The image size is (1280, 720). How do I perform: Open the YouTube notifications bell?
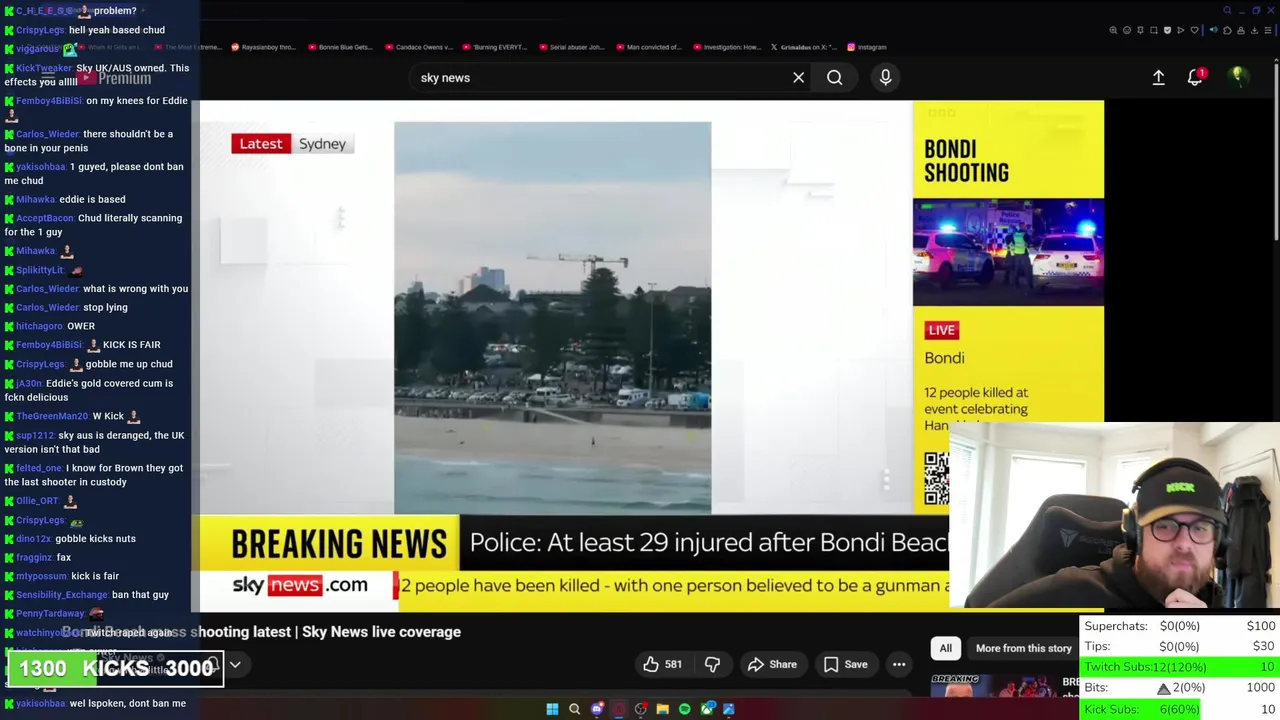coord(1195,77)
